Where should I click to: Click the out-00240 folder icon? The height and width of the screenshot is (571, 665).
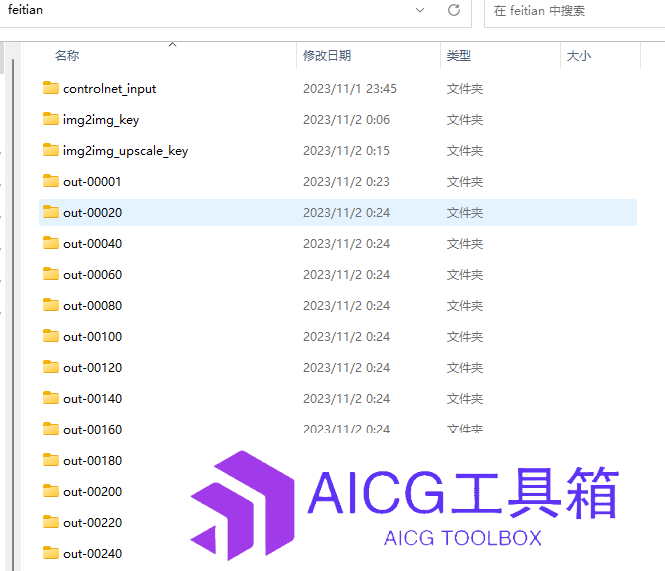(51, 553)
